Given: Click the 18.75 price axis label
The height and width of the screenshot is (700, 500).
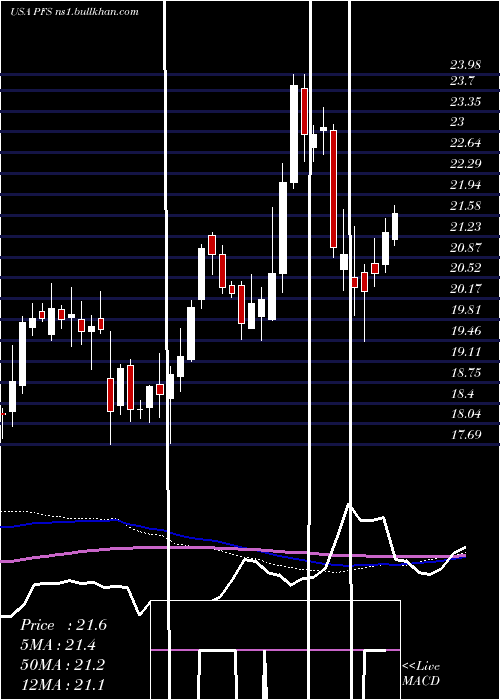Looking at the screenshot, I should 465,373.
